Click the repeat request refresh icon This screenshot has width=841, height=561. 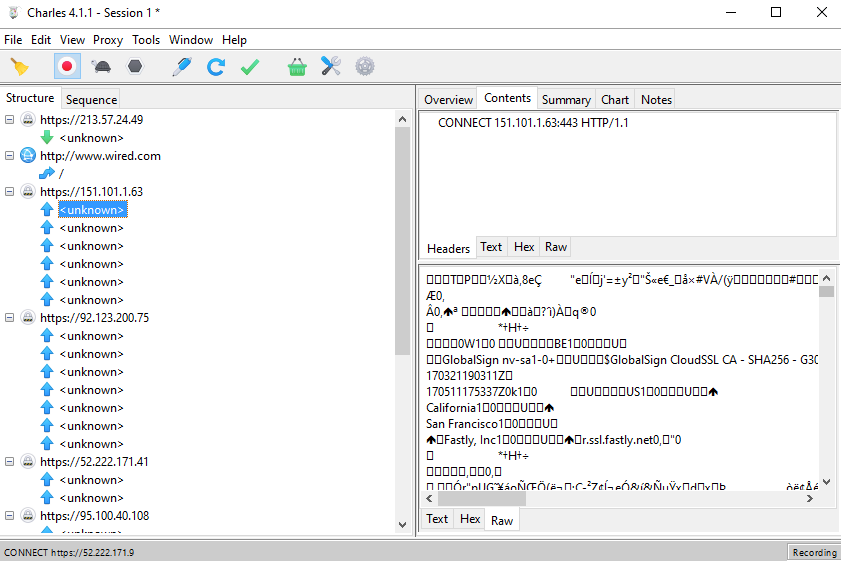[x=215, y=67]
